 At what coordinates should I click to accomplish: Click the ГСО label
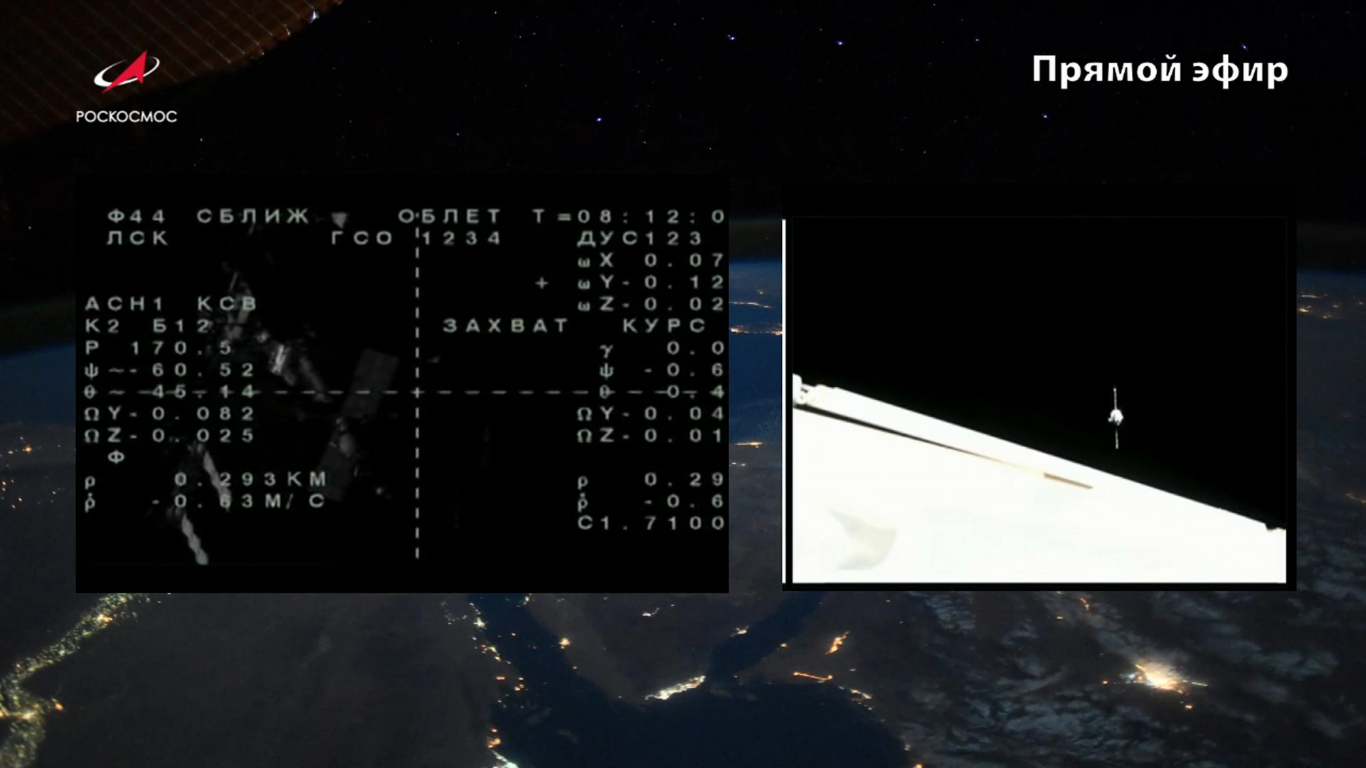pyautogui.click(x=363, y=238)
